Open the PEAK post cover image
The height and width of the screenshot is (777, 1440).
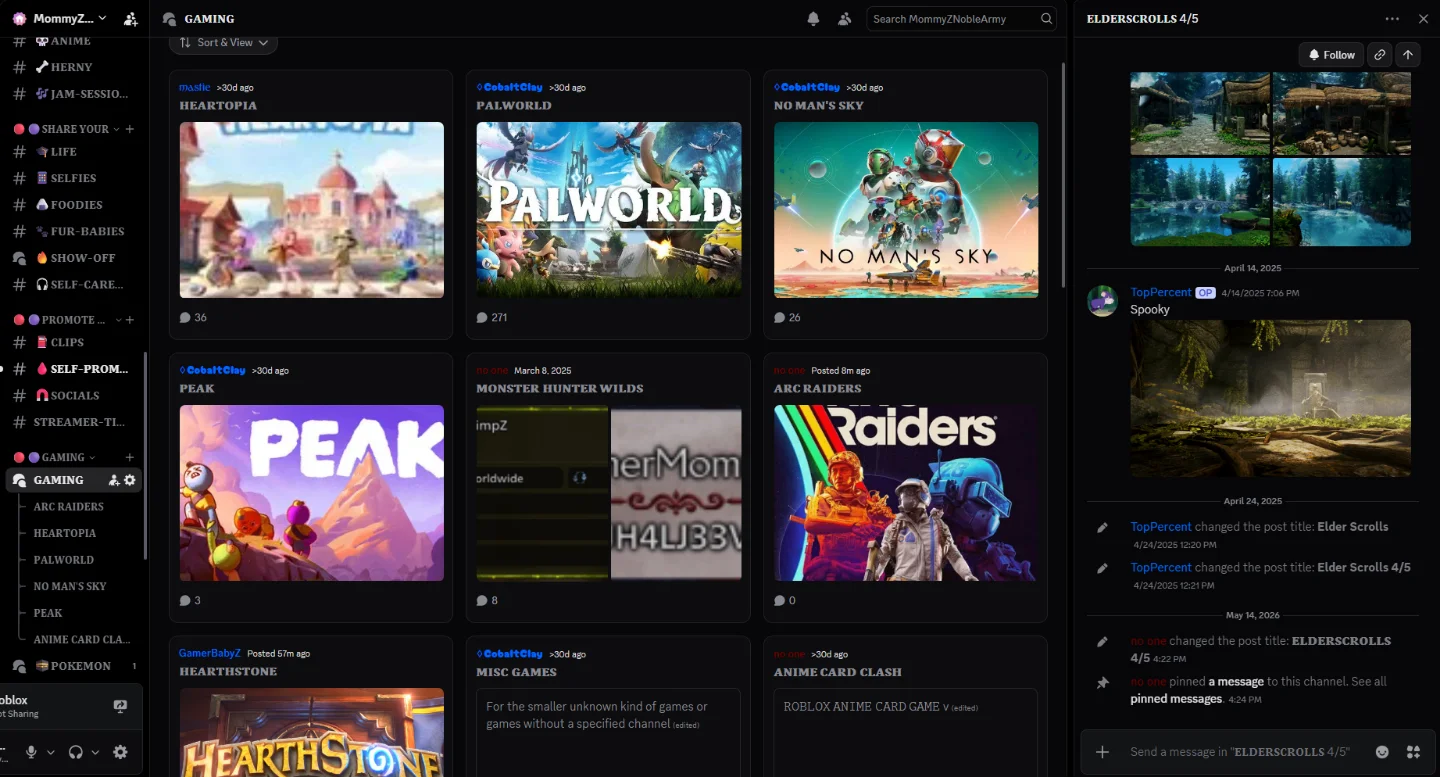pos(312,493)
